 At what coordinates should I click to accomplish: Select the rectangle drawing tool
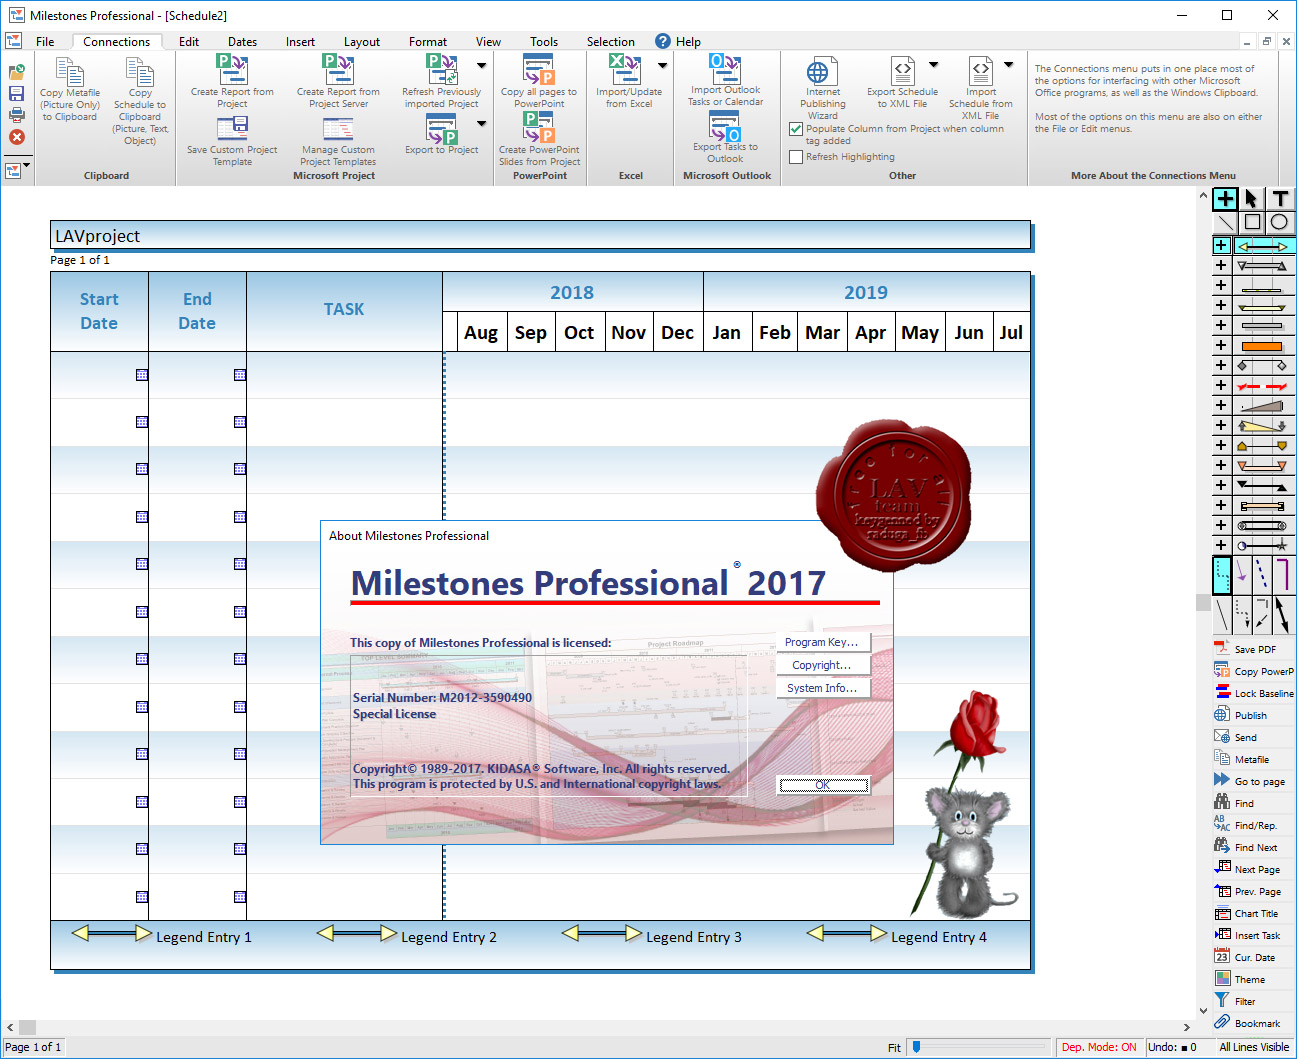pos(1252,222)
